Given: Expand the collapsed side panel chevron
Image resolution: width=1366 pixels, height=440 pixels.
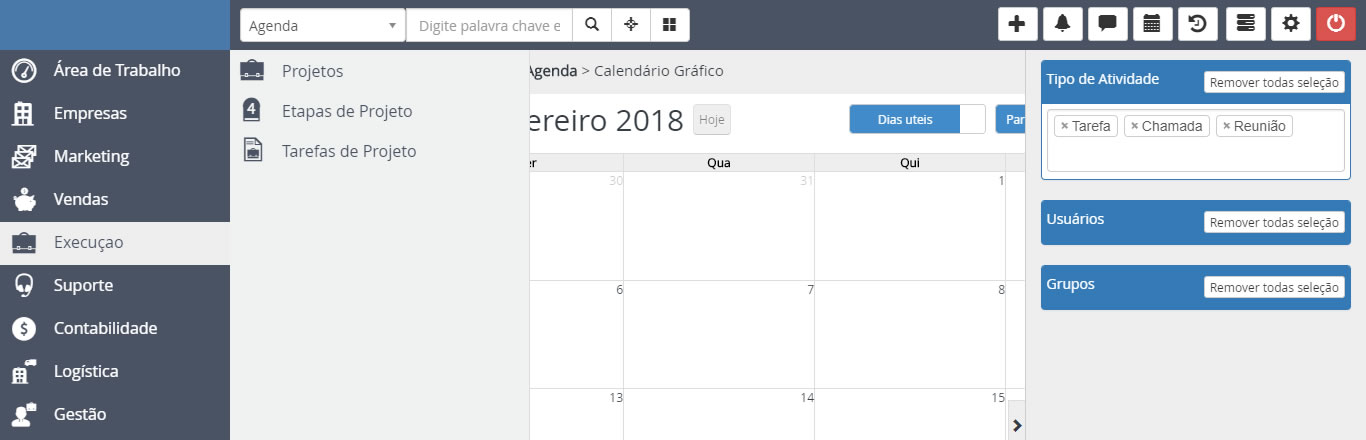Looking at the screenshot, I should pos(1017,425).
